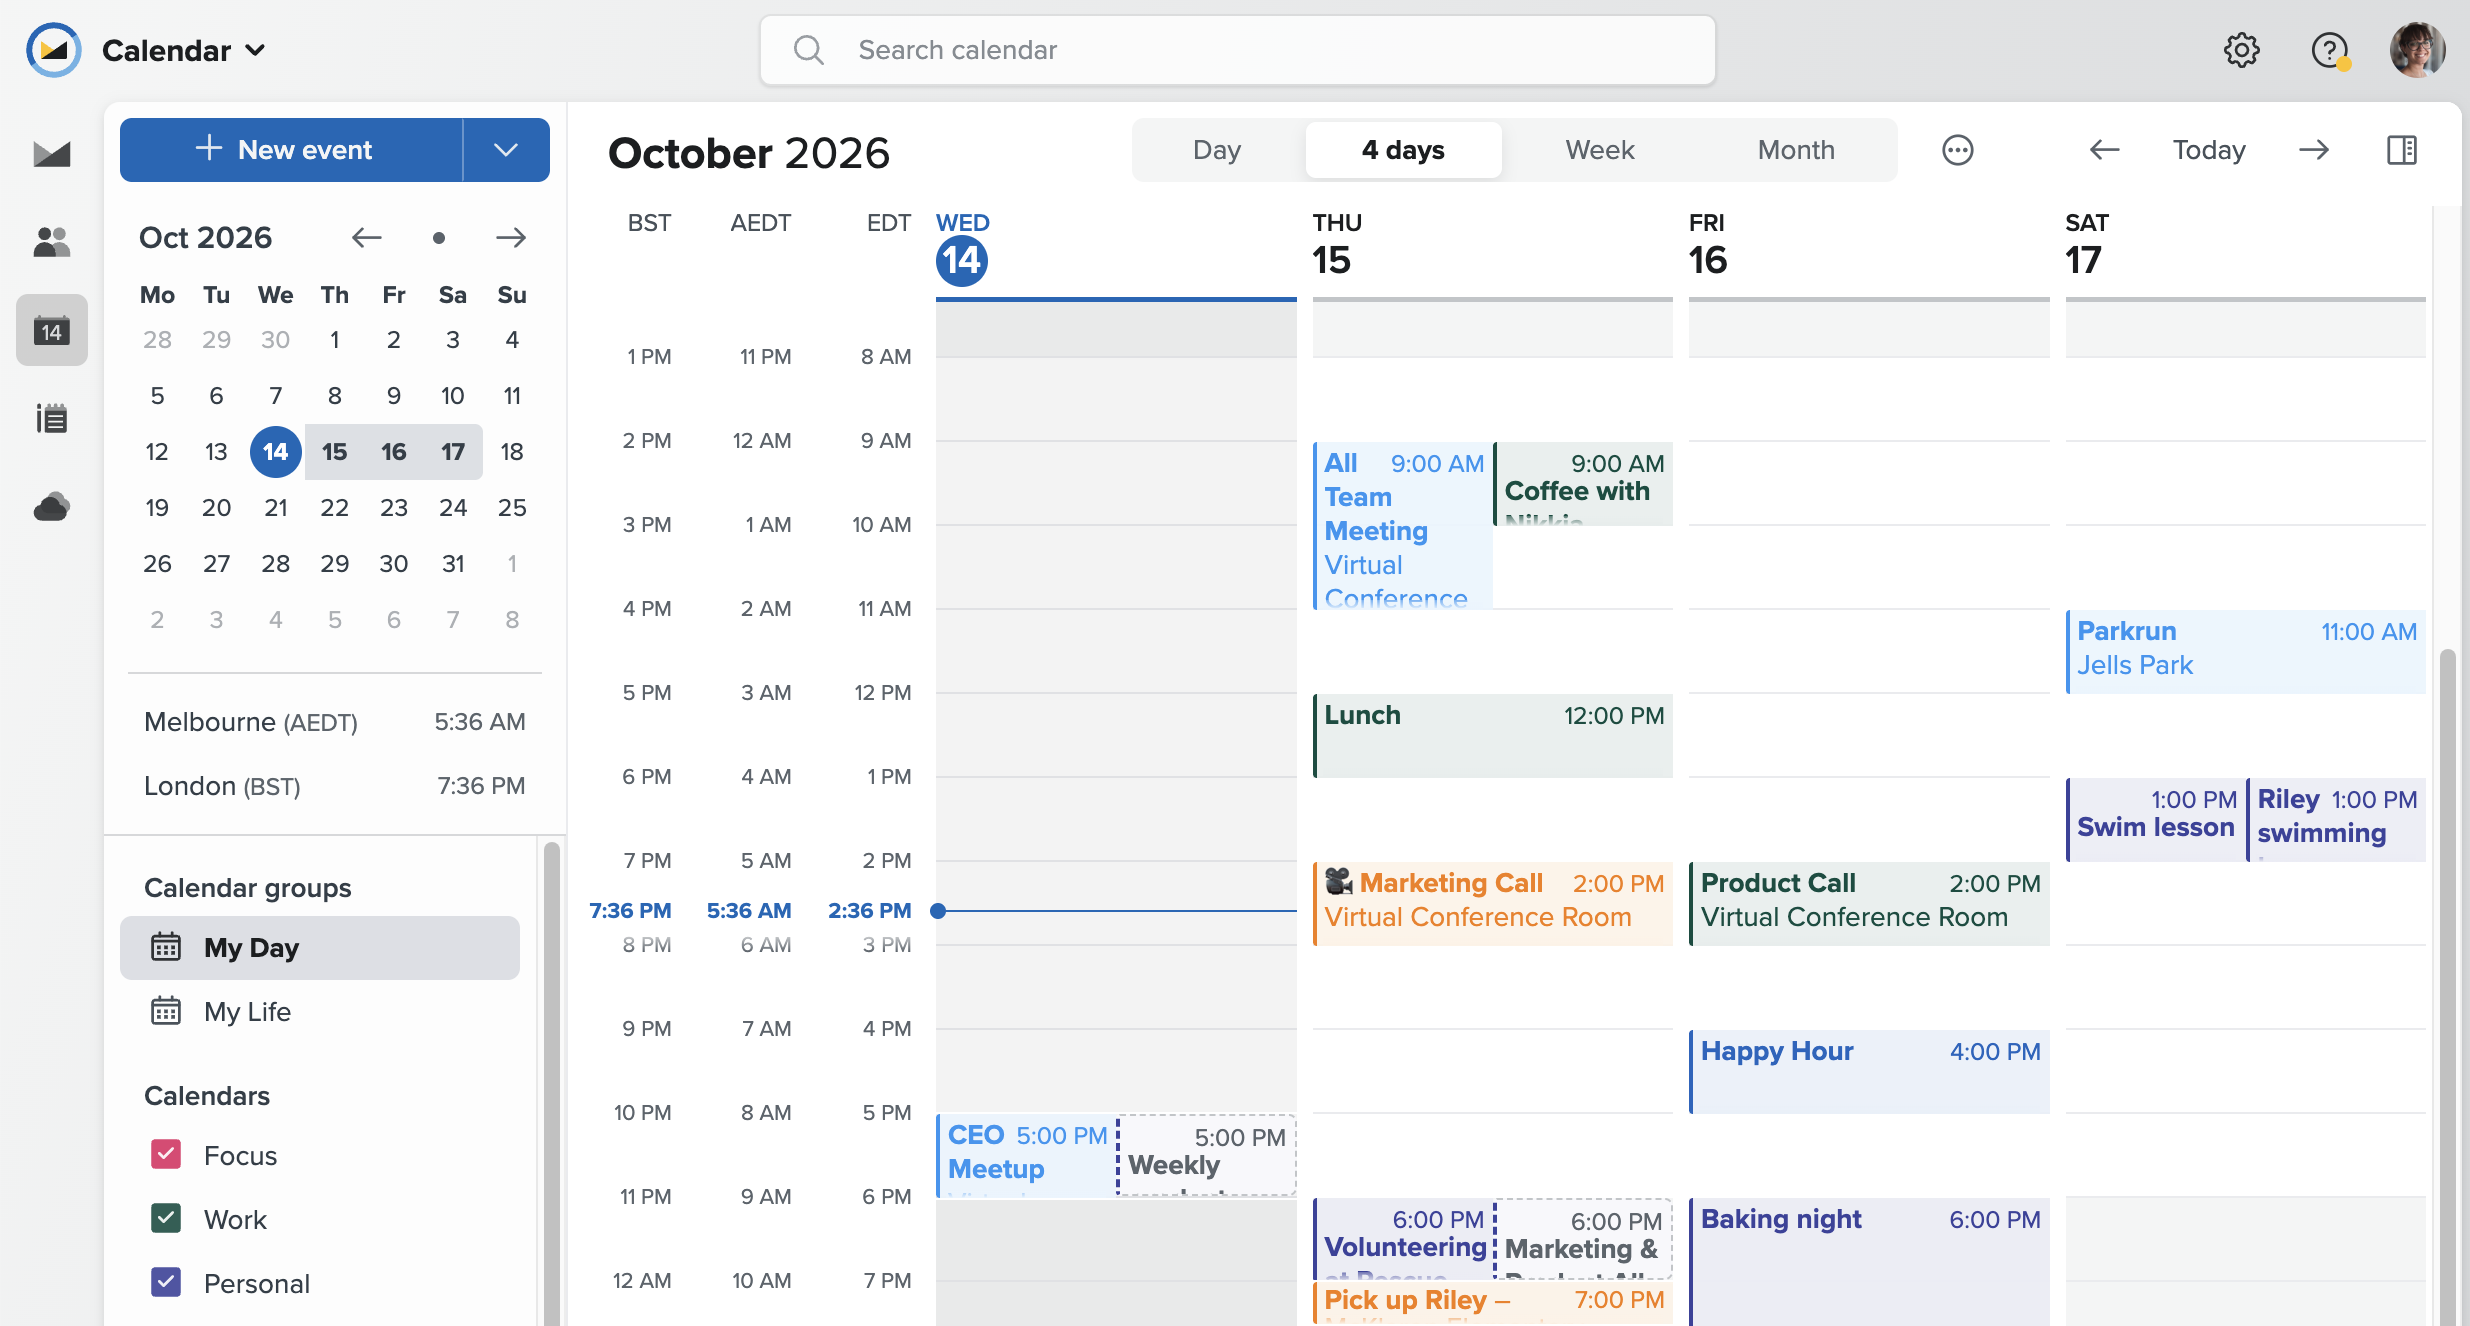Screen dimensions: 2470x1326
Task: Expand the New event dropdown arrow
Action: click(506, 150)
